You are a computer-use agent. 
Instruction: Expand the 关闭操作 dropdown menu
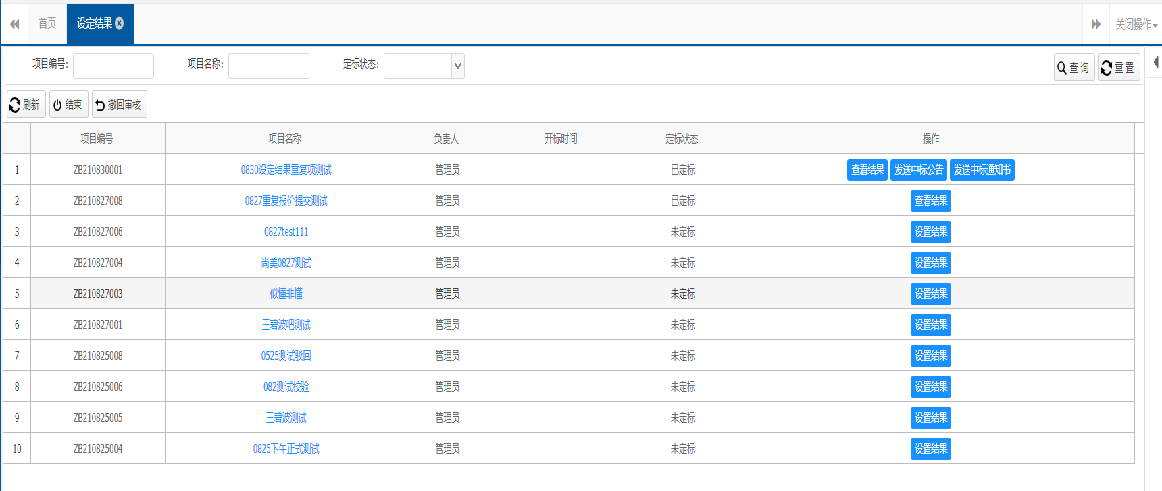1136,24
